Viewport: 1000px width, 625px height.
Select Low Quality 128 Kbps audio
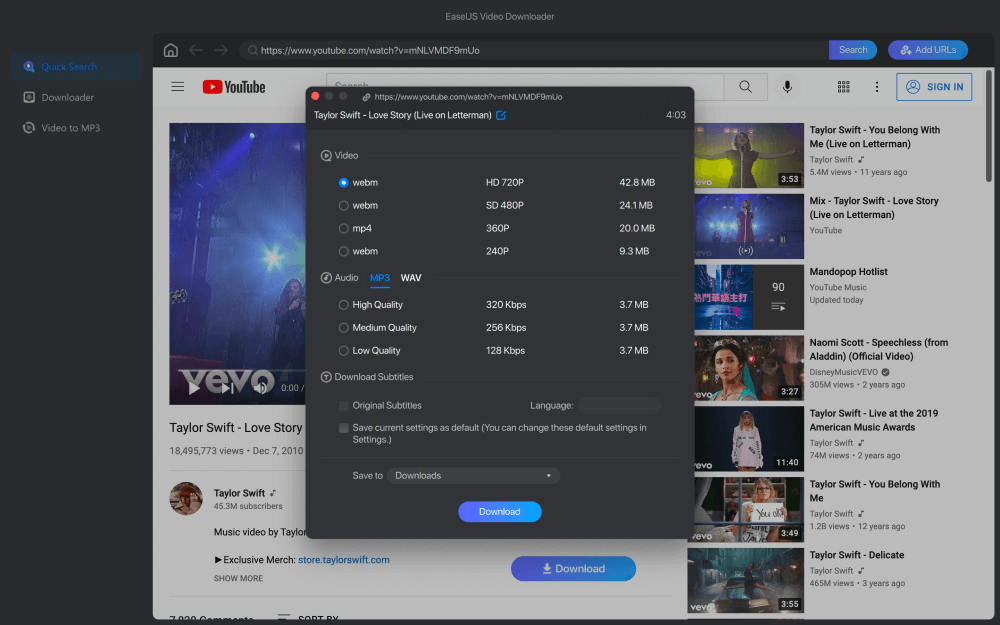point(344,351)
